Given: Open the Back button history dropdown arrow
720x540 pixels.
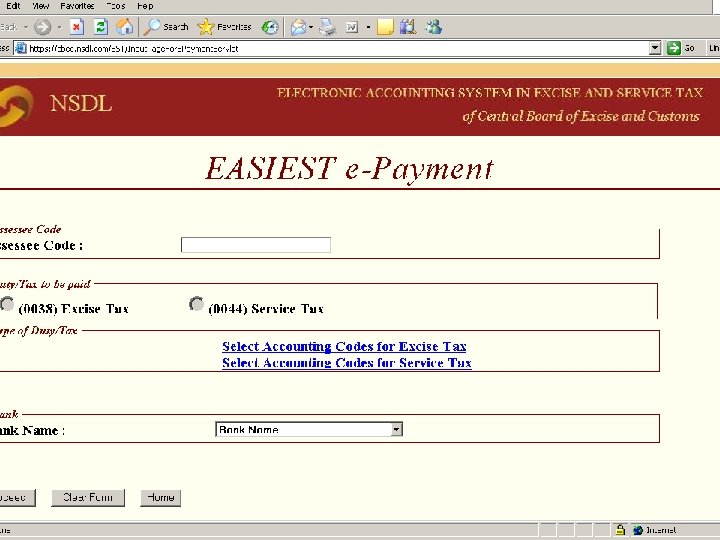Looking at the screenshot, I should pos(26,27).
